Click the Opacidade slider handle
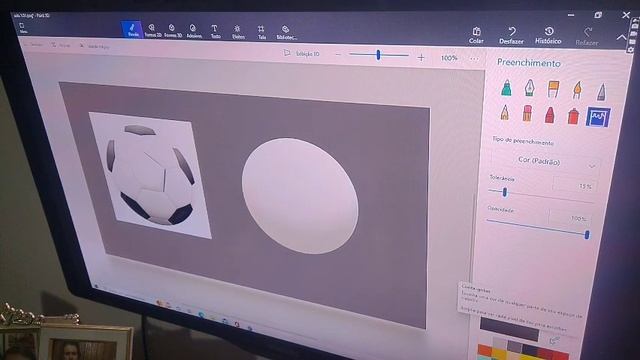The height and width of the screenshot is (360, 640). (x=587, y=235)
